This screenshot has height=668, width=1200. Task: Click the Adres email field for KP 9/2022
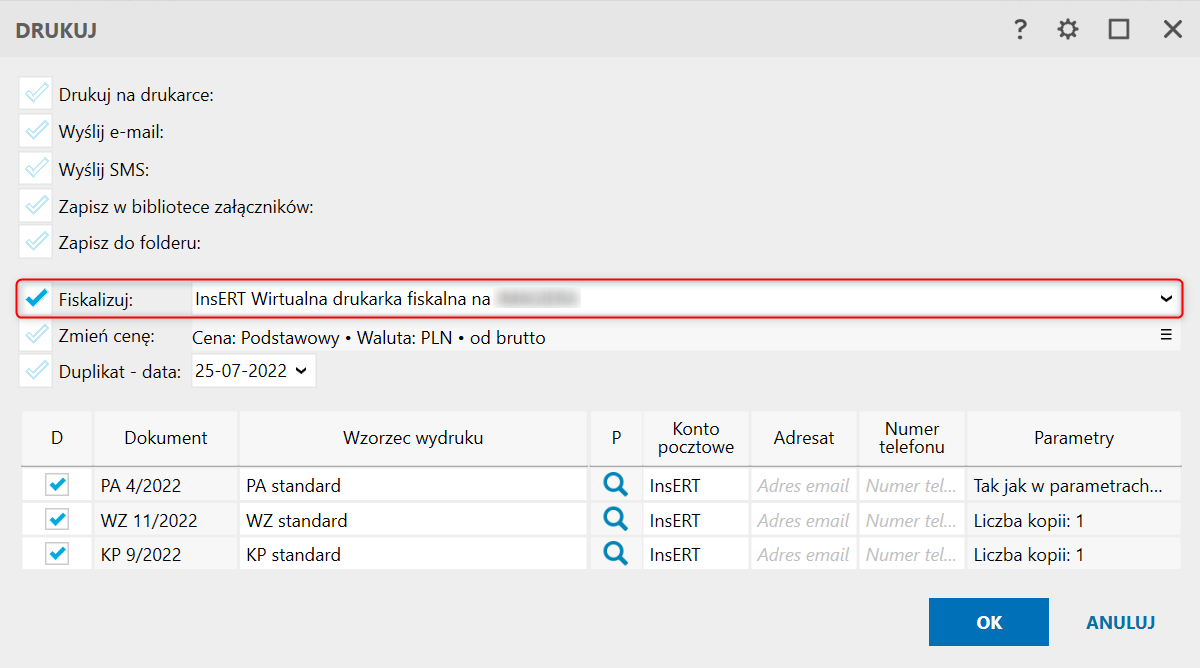803,554
